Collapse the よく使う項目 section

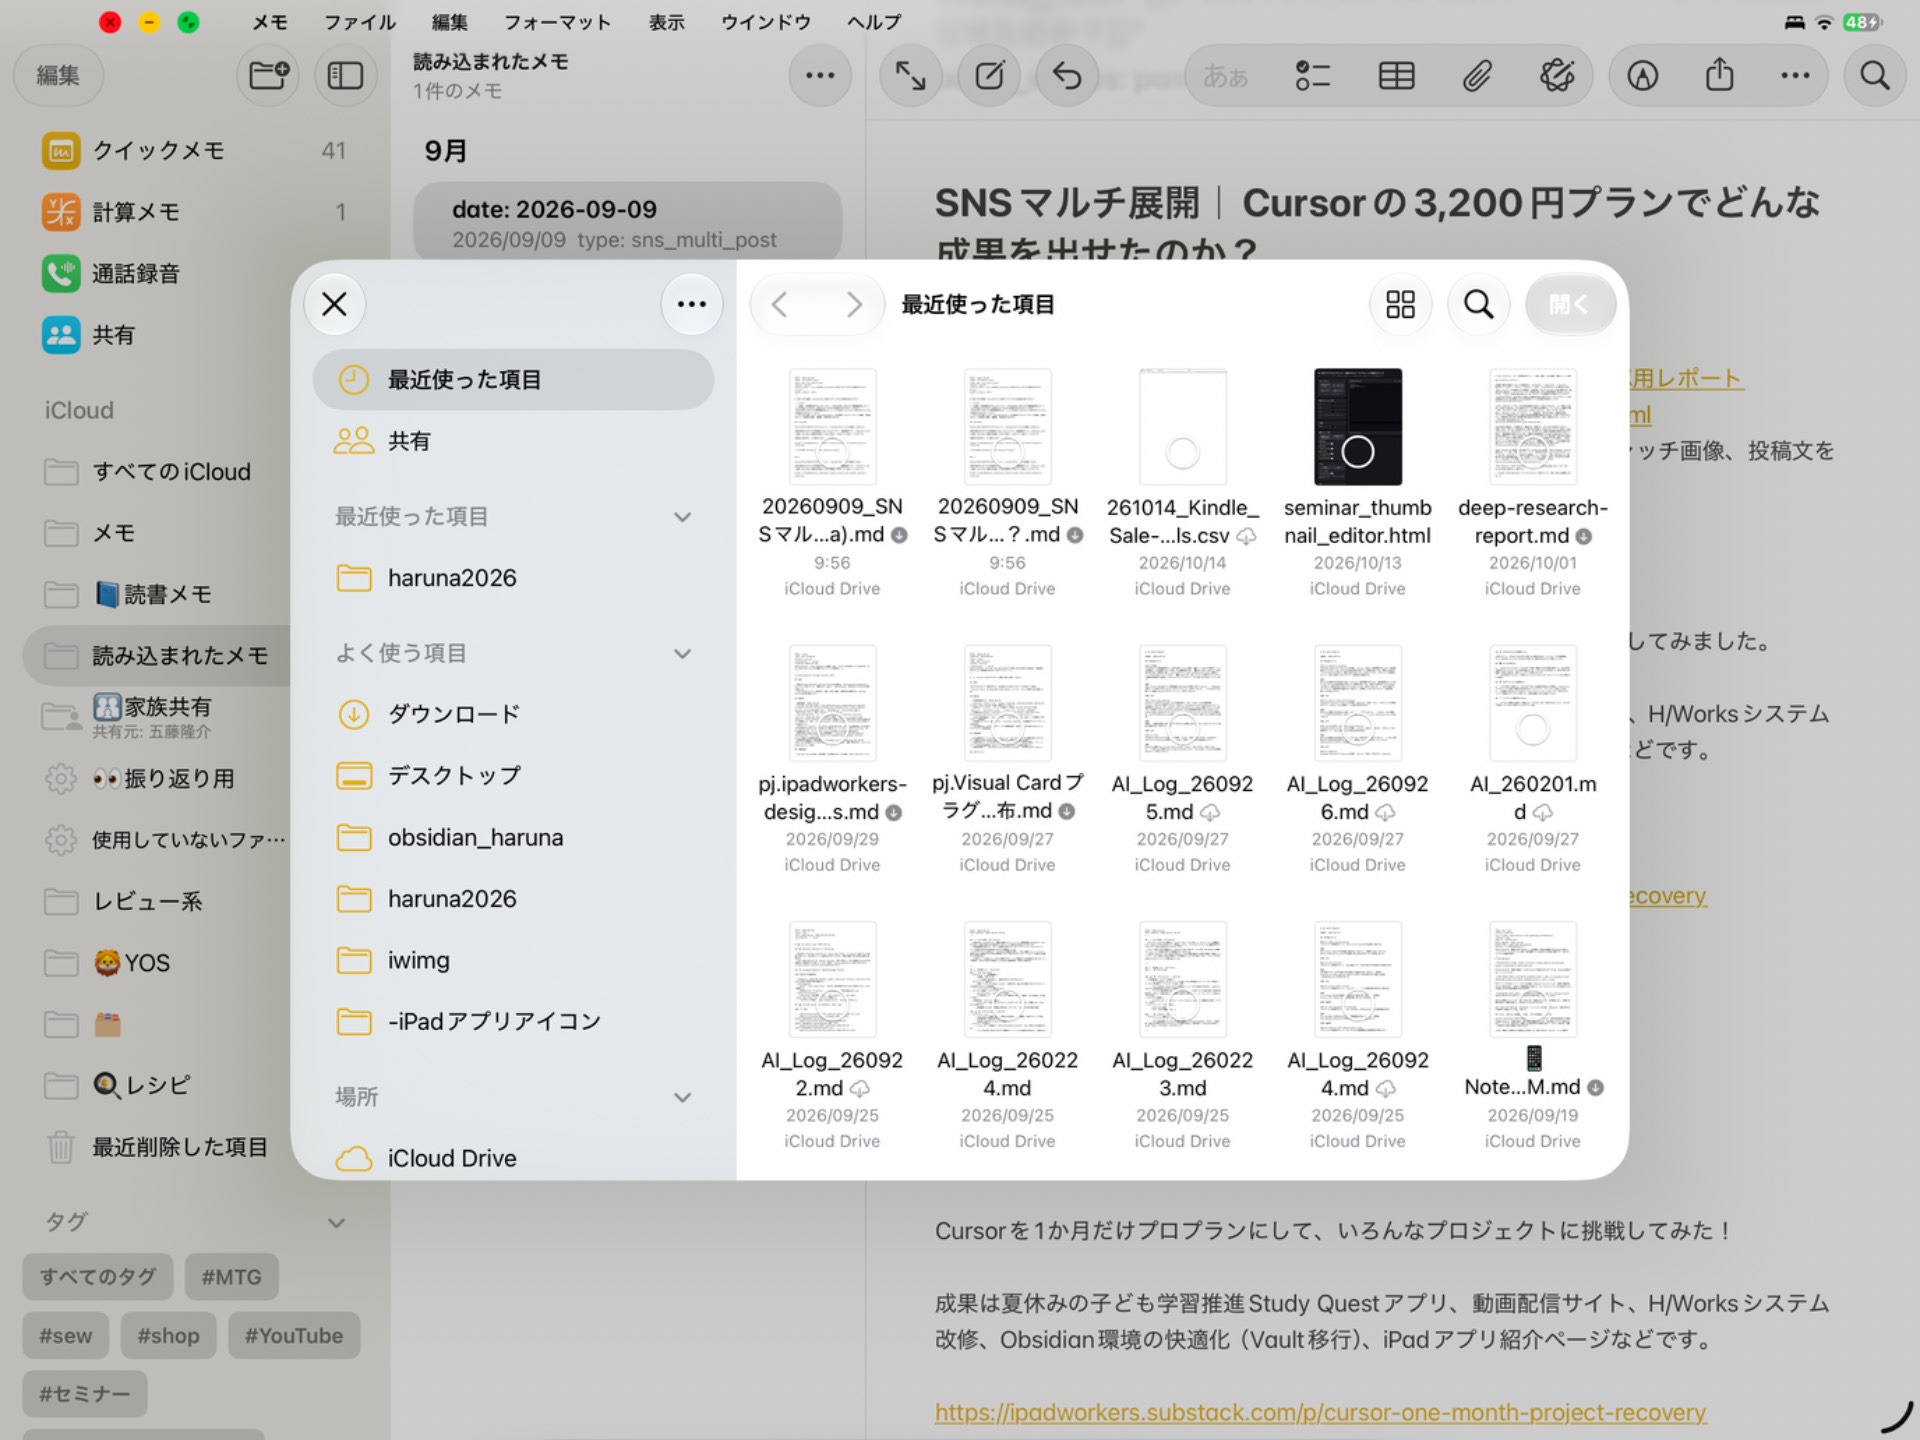(x=683, y=654)
